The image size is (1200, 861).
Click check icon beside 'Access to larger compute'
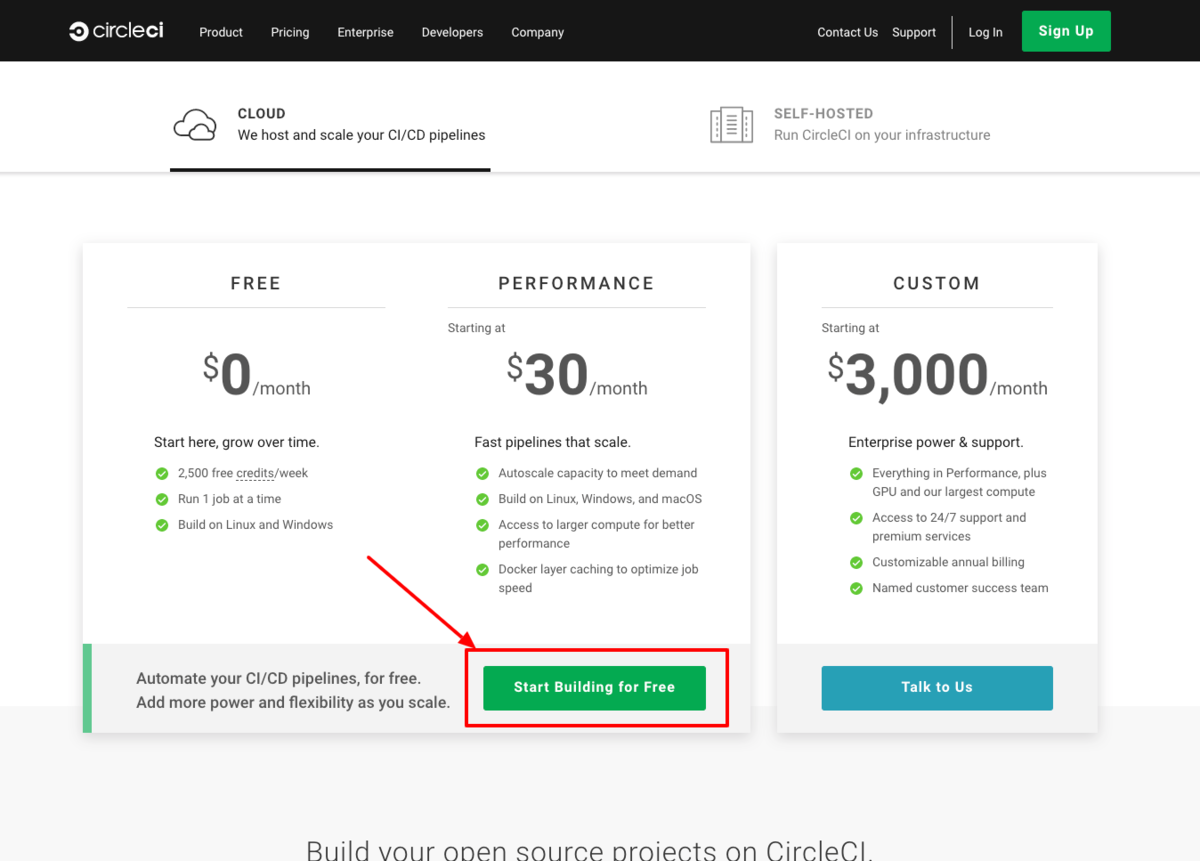[x=482, y=525]
